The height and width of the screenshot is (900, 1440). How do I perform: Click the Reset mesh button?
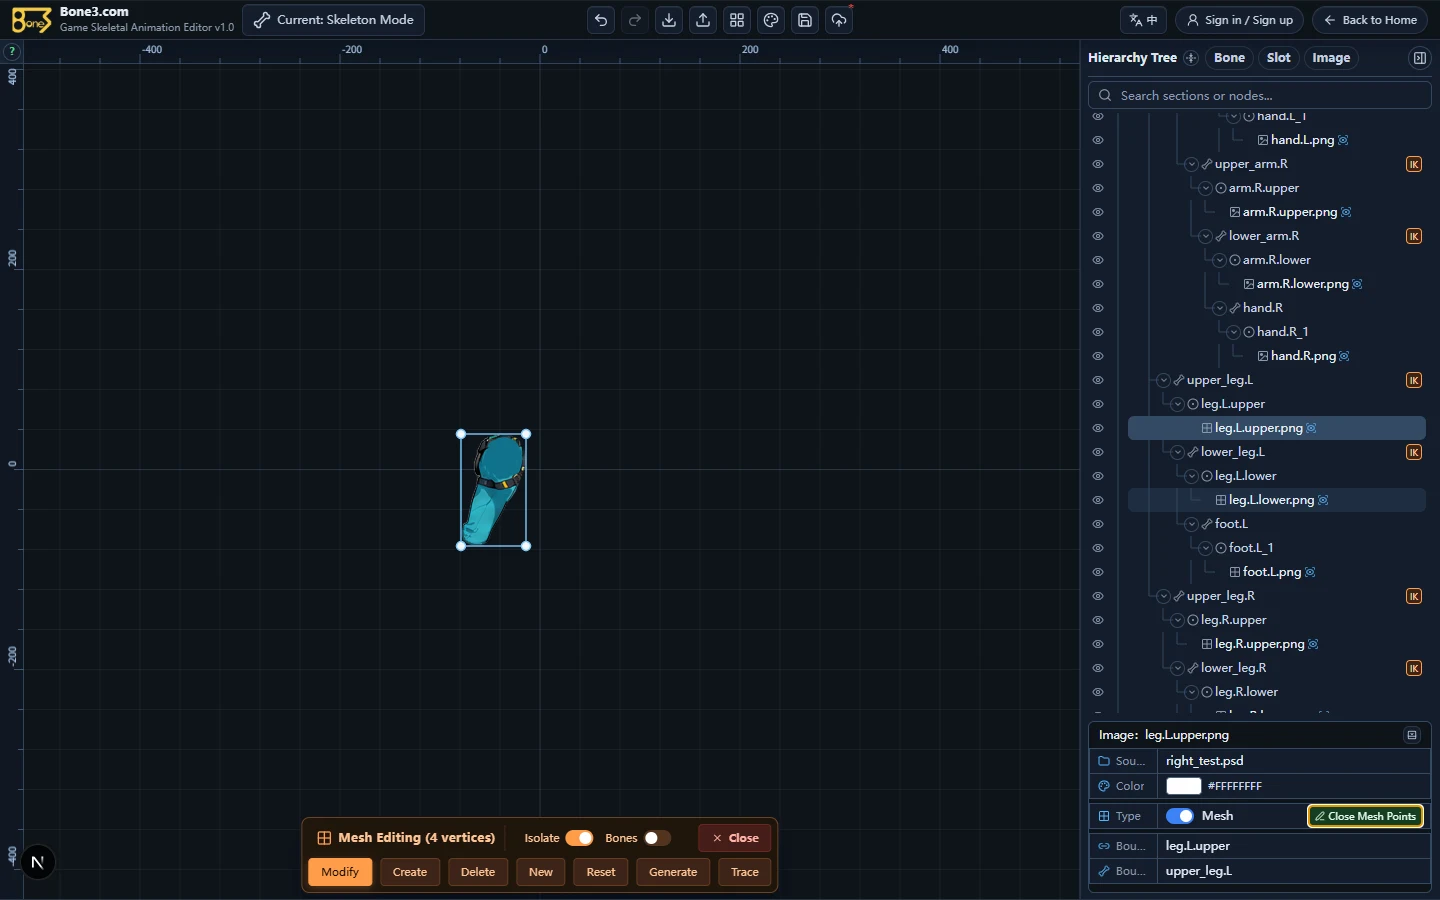pyautogui.click(x=601, y=872)
